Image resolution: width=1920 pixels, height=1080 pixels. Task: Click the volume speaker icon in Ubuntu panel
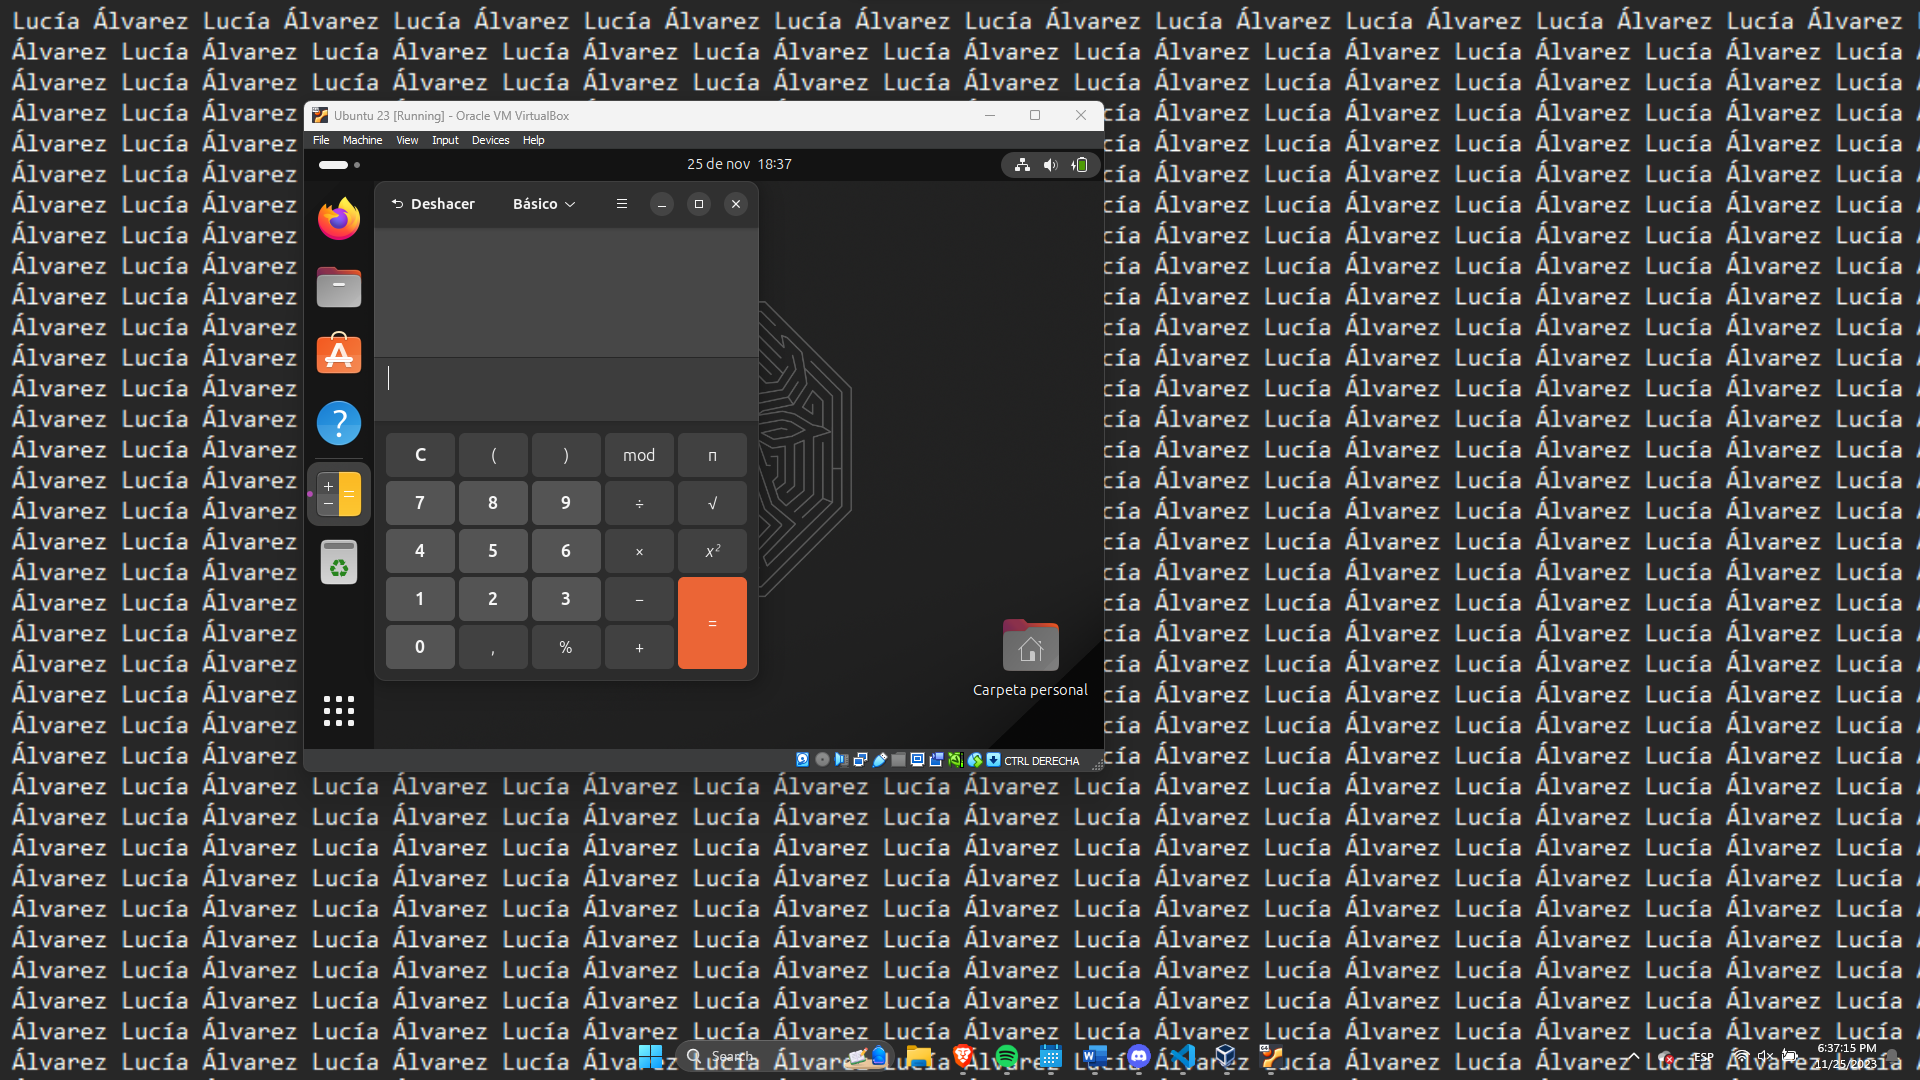(x=1050, y=165)
